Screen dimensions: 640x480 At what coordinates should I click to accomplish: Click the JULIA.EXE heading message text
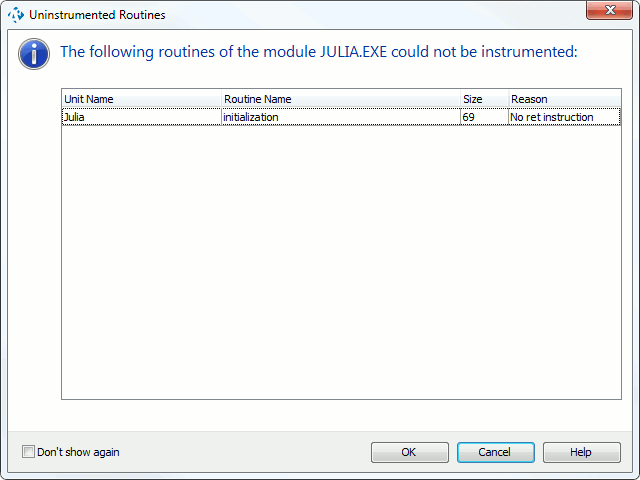click(319, 52)
